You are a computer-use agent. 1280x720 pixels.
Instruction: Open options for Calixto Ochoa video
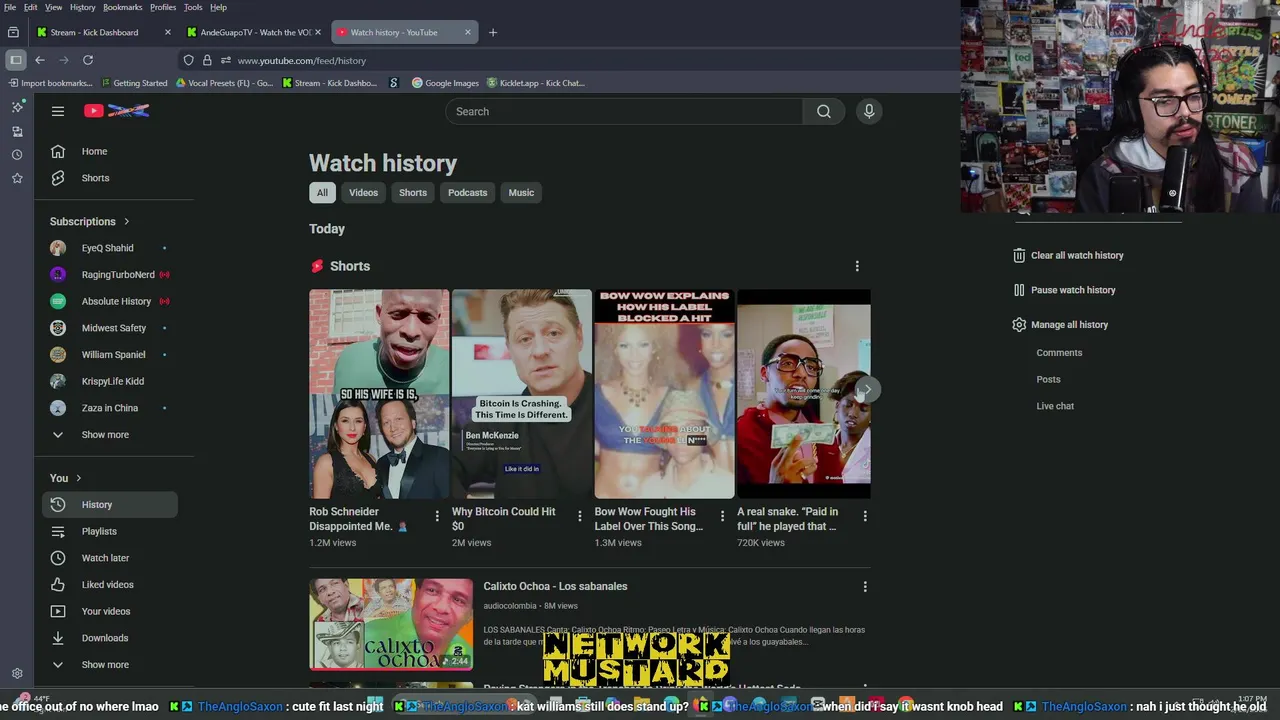coord(865,587)
